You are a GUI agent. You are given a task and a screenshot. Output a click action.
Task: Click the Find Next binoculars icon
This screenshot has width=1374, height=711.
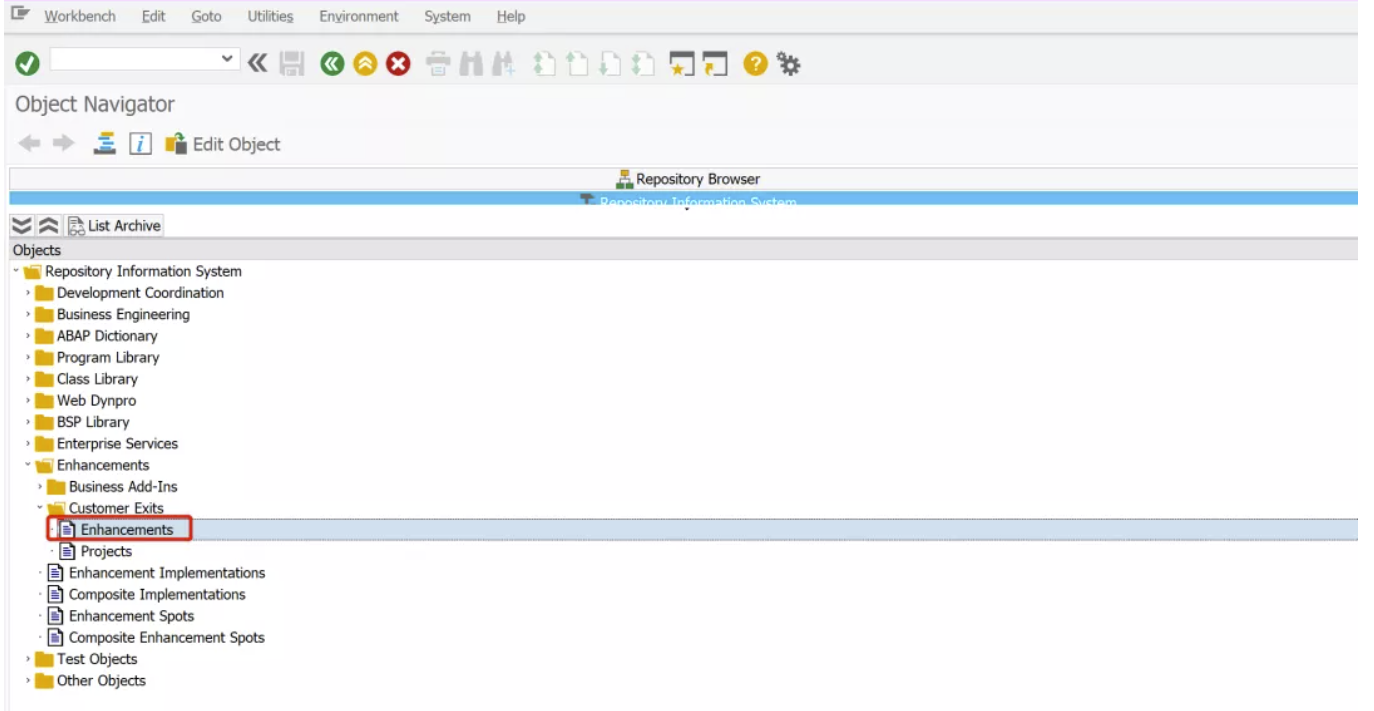(503, 64)
